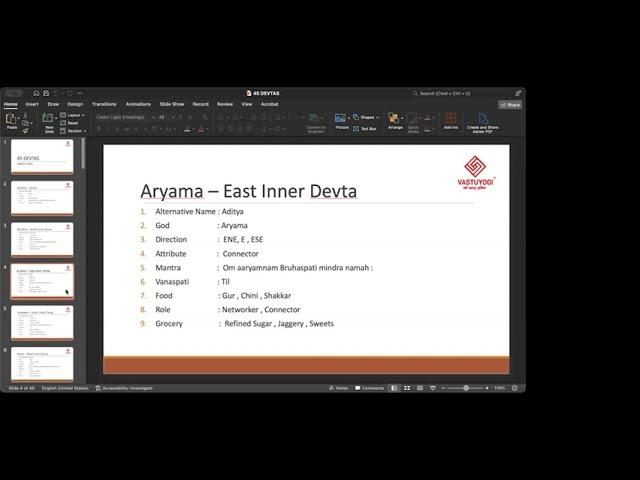Open the Arrange dropdown arrow
The image size is (640, 480).
pyautogui.click(x=402, y=118)
